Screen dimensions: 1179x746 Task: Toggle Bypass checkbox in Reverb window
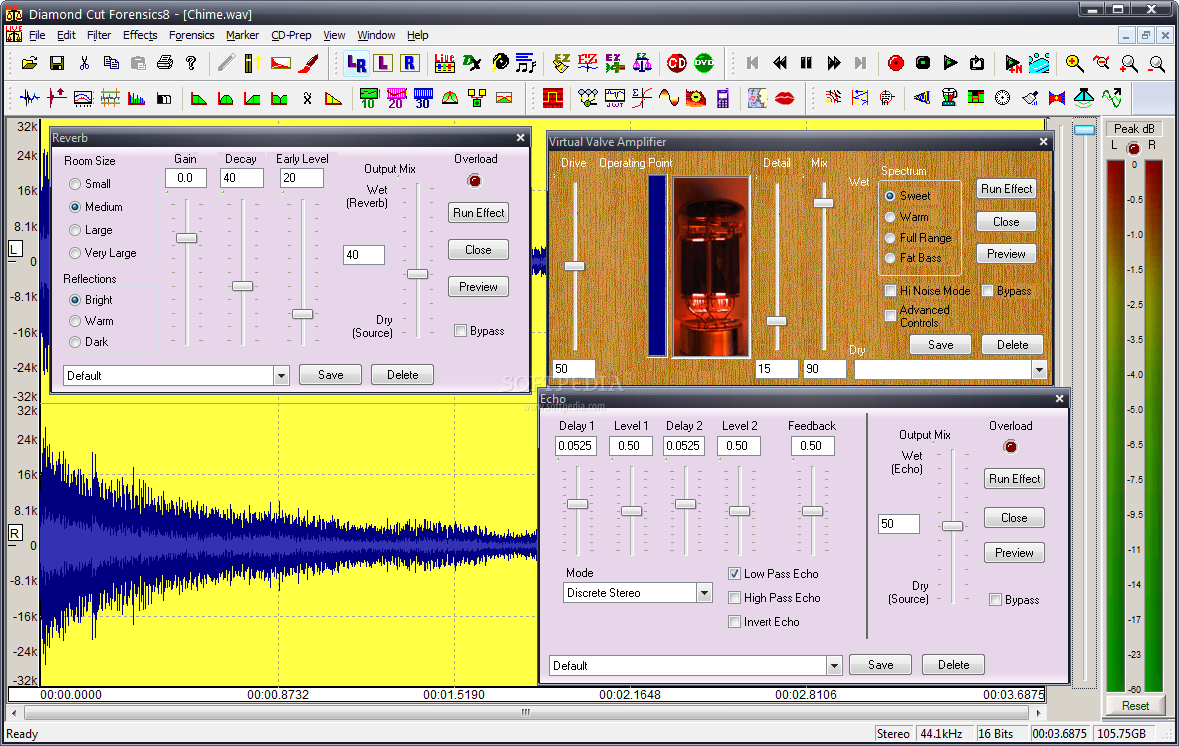coord(461,331)
